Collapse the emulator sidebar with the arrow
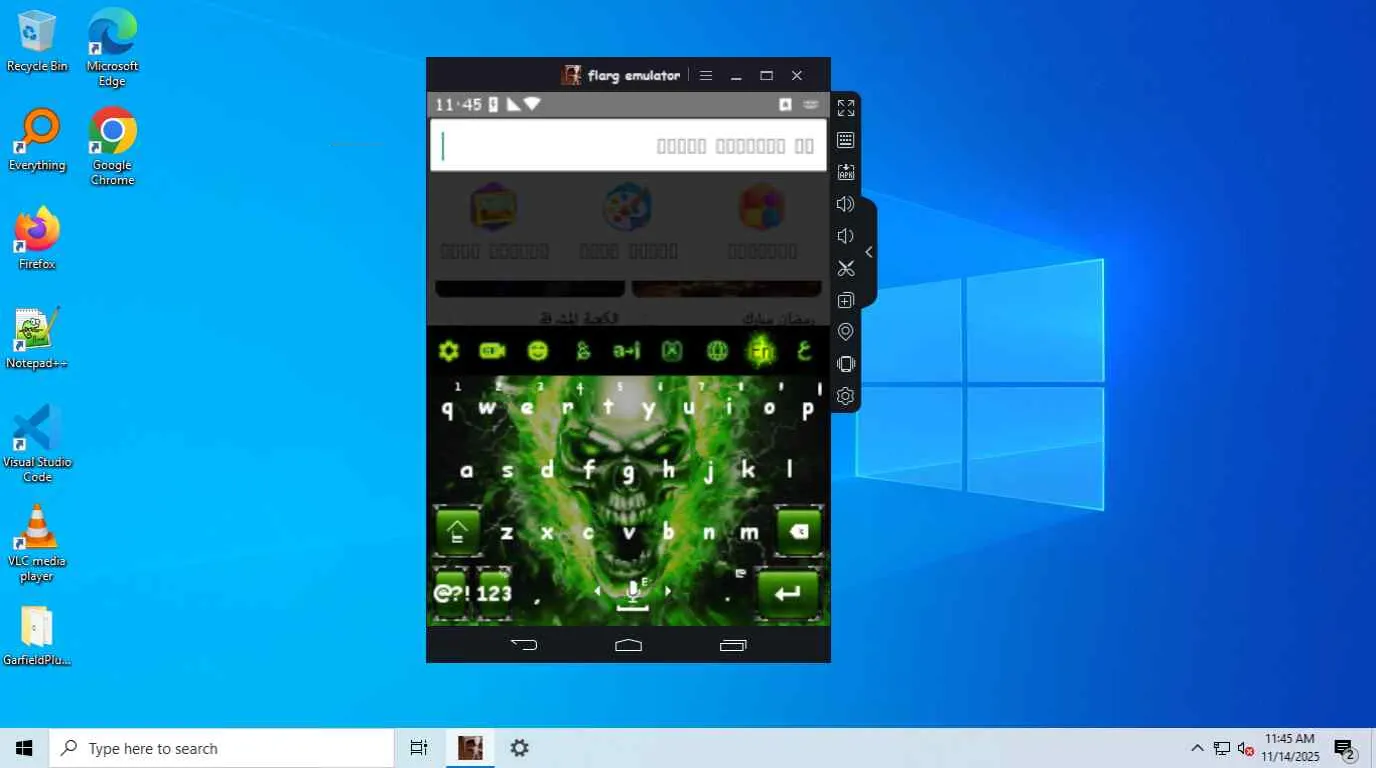Screen dimensions: 1376x768 click(x=868, y=252)
